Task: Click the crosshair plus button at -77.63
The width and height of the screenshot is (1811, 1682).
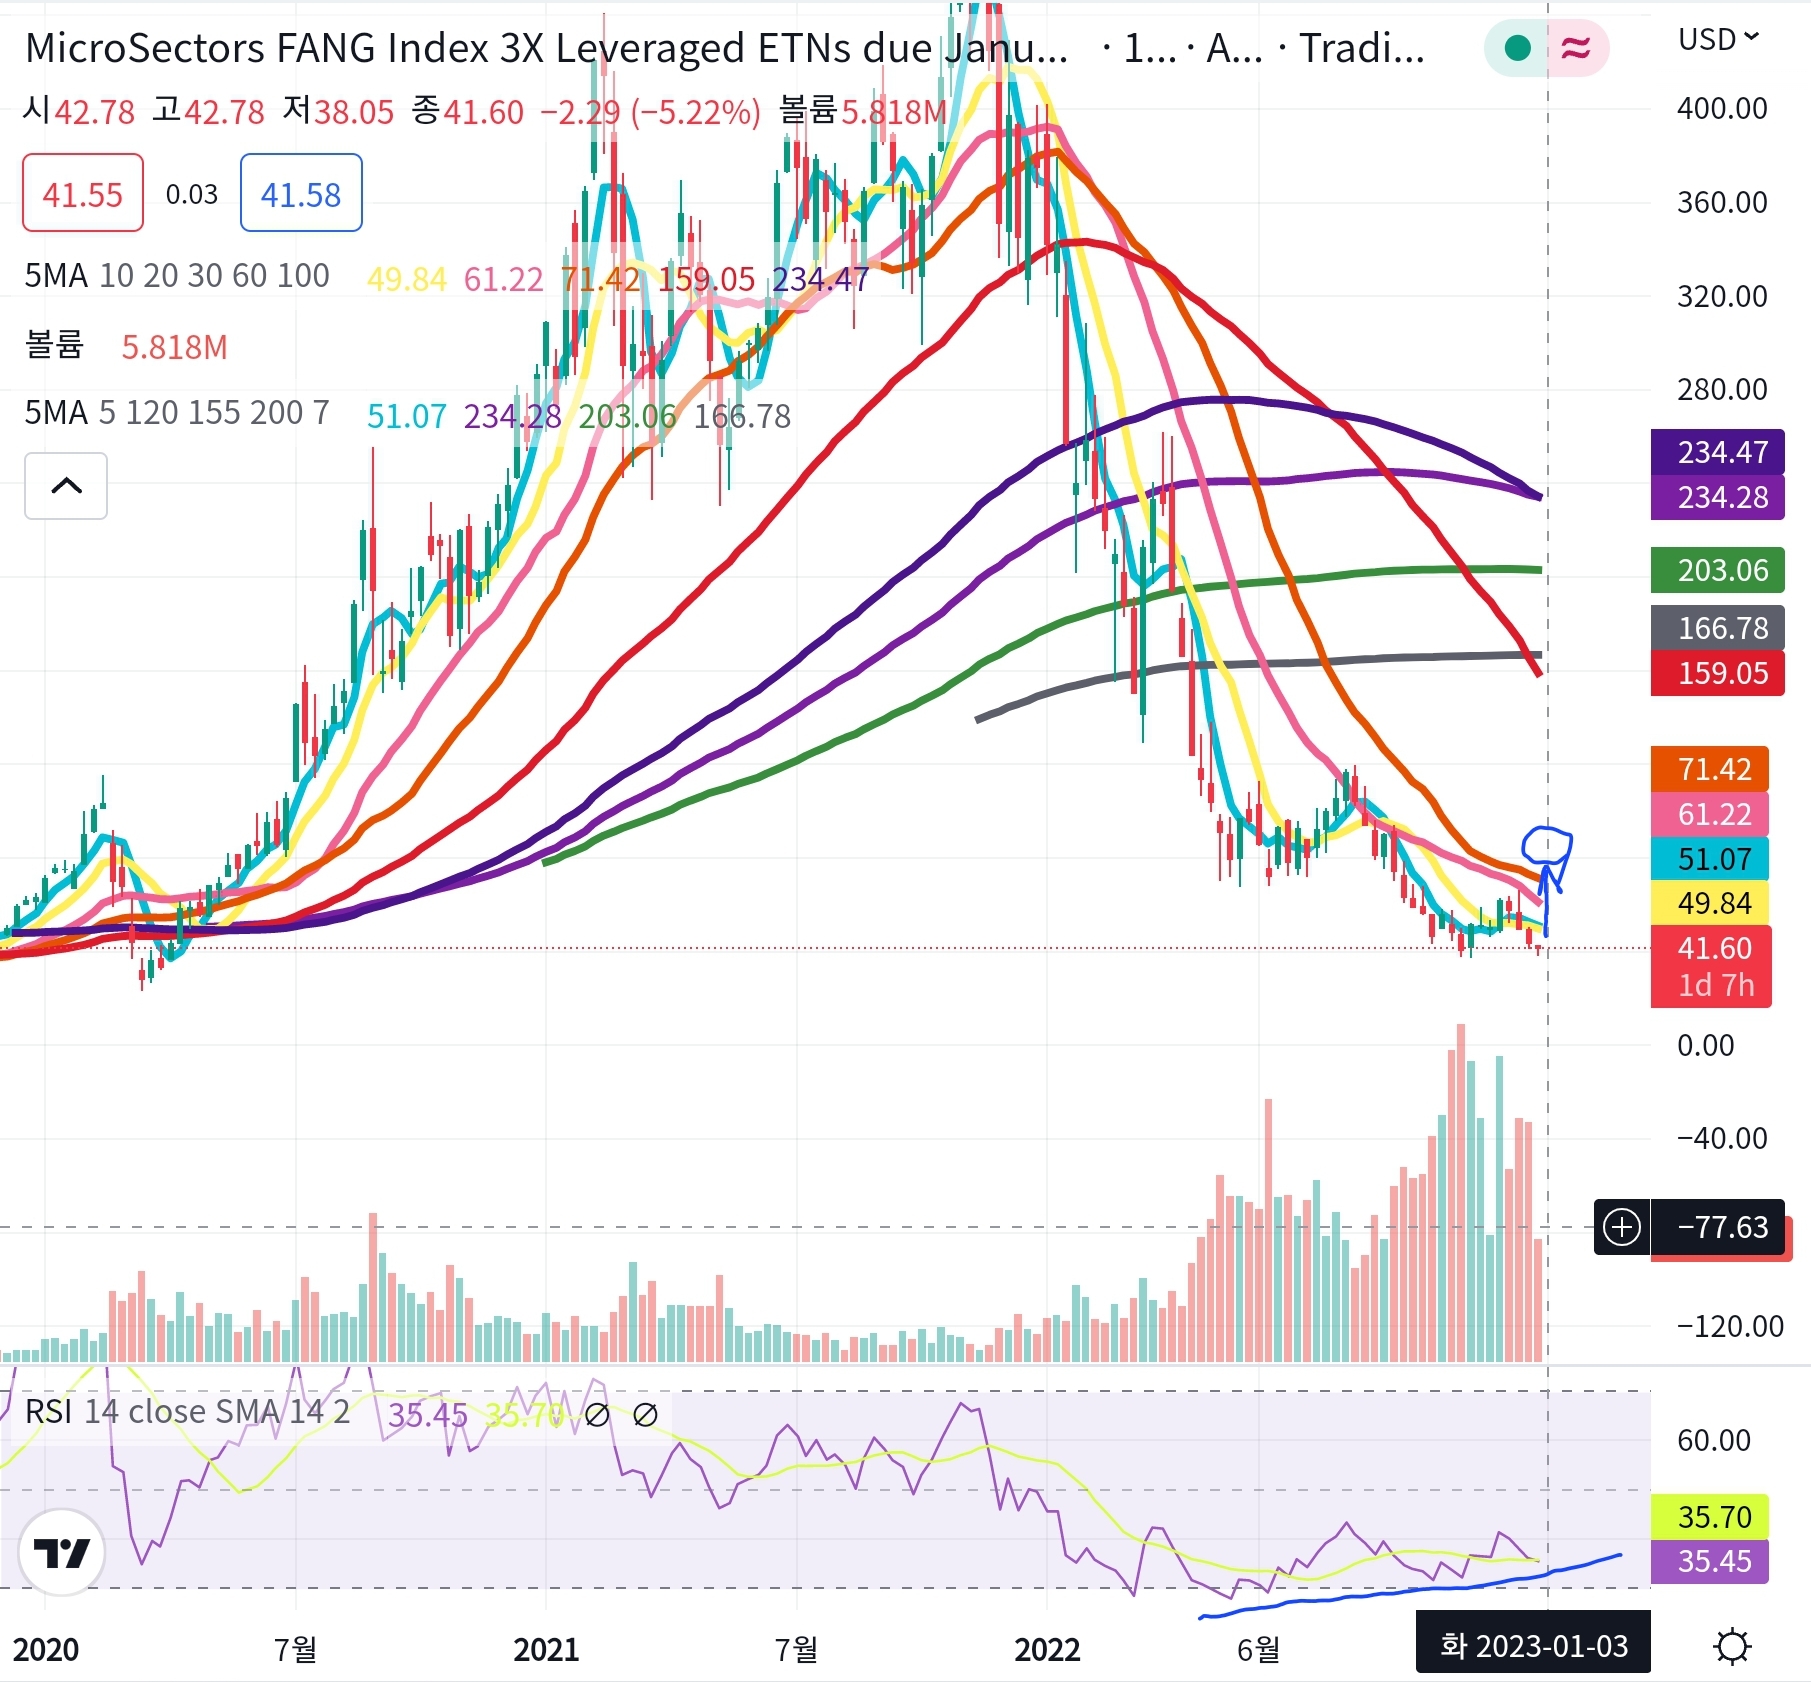Action: (1621, 1226)
